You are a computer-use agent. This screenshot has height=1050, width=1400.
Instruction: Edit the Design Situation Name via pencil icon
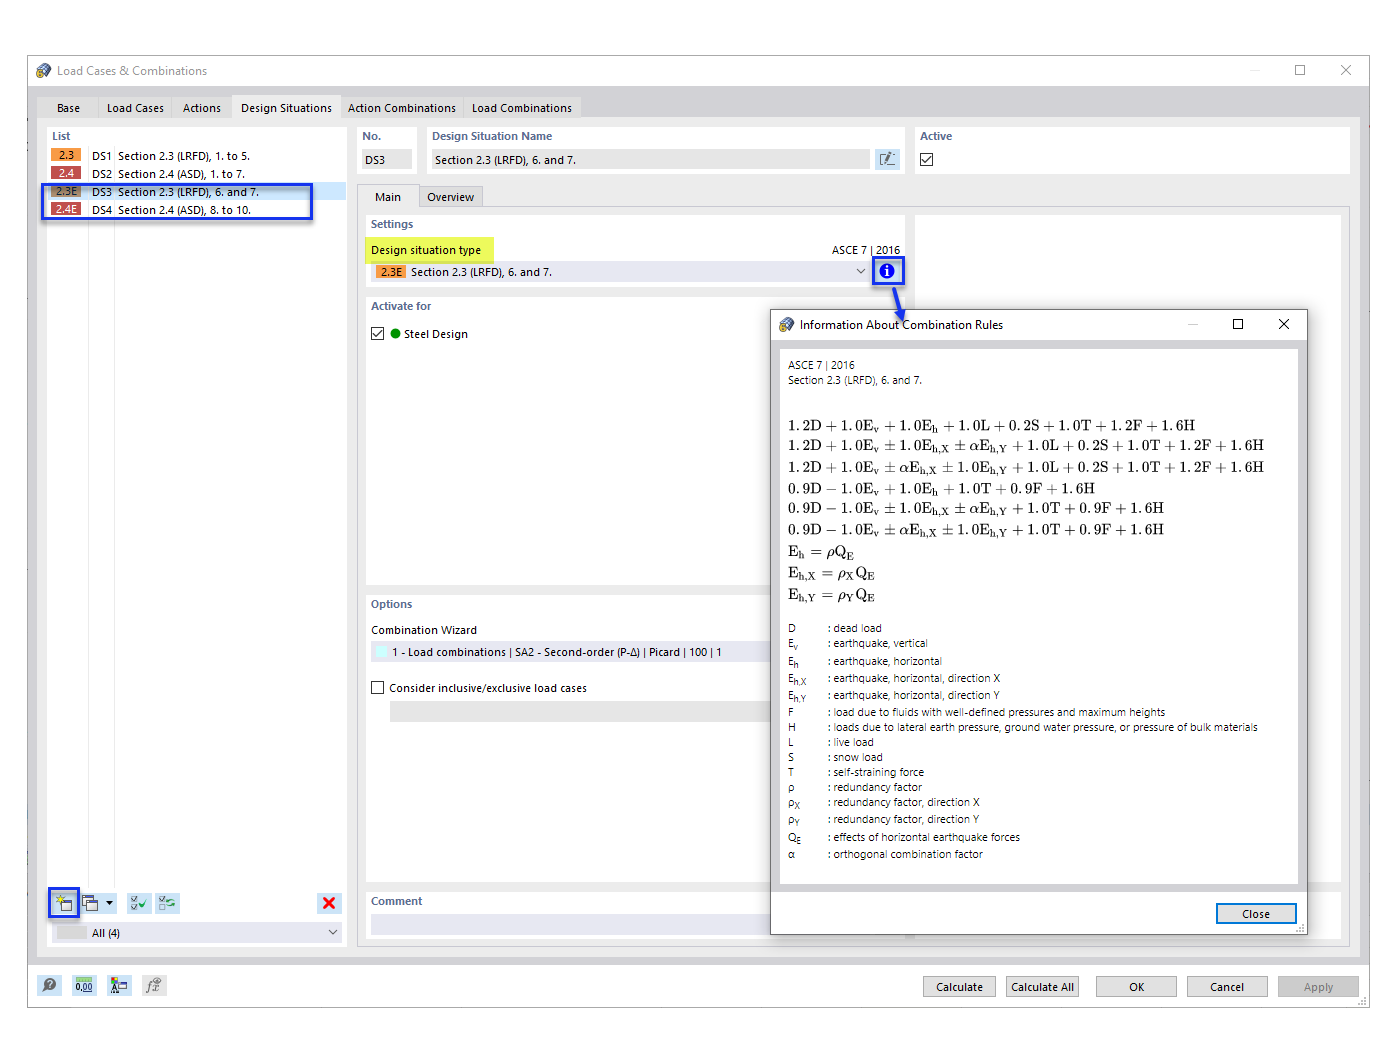887,159
